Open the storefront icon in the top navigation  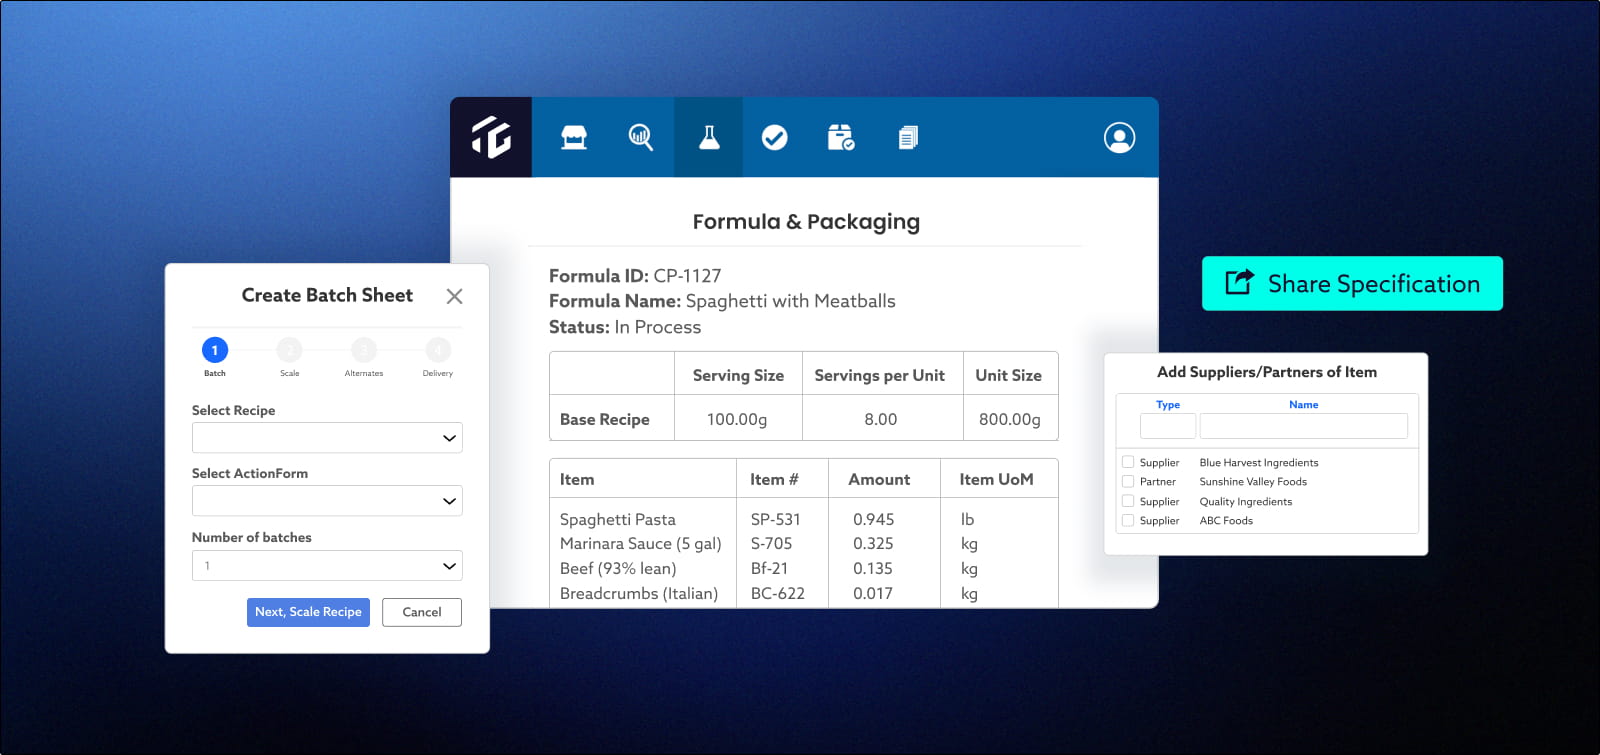[x=574, y=137]
